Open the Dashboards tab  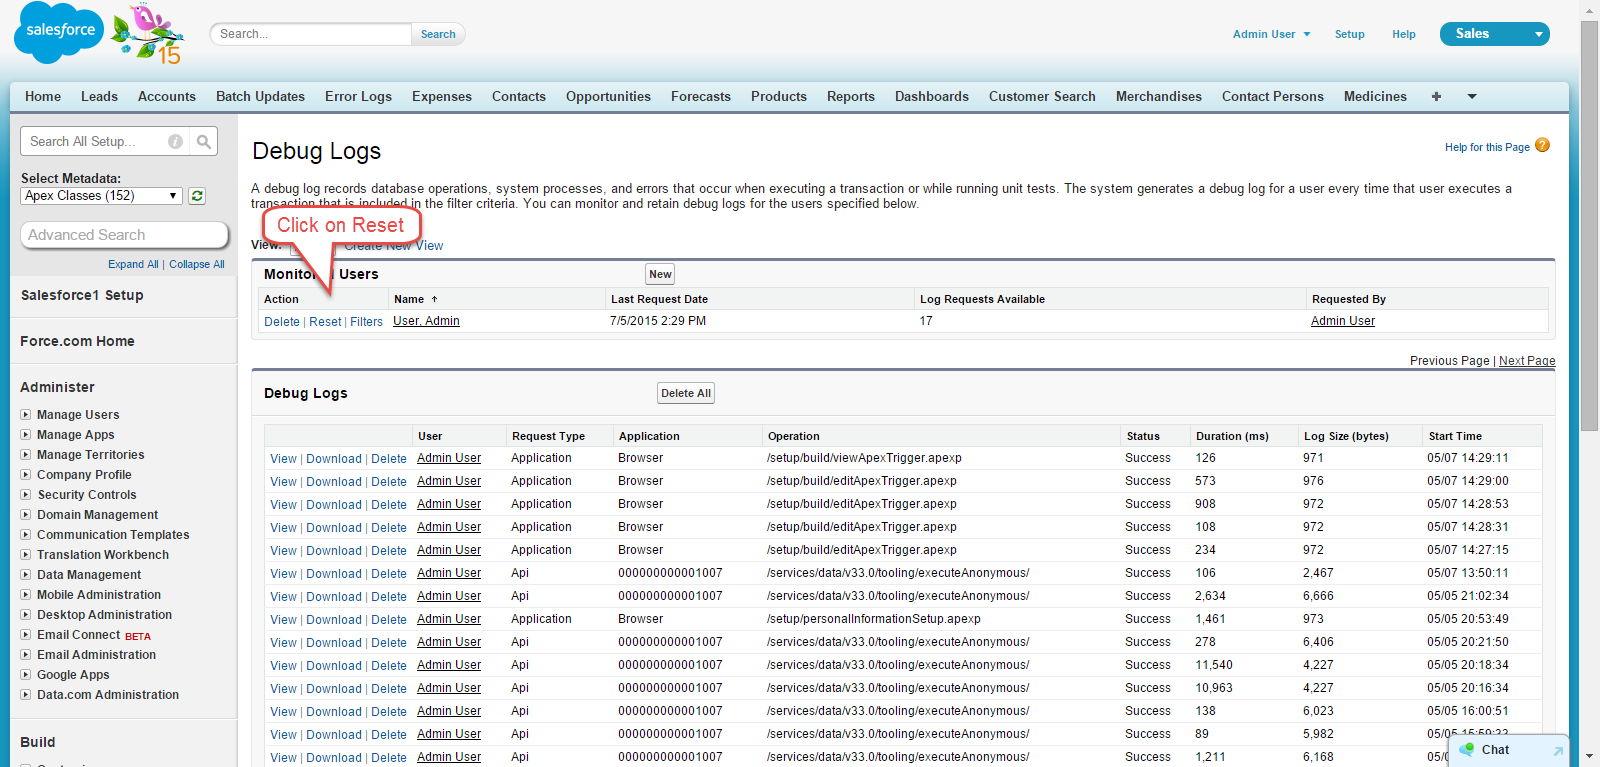(x=931, y=97)
